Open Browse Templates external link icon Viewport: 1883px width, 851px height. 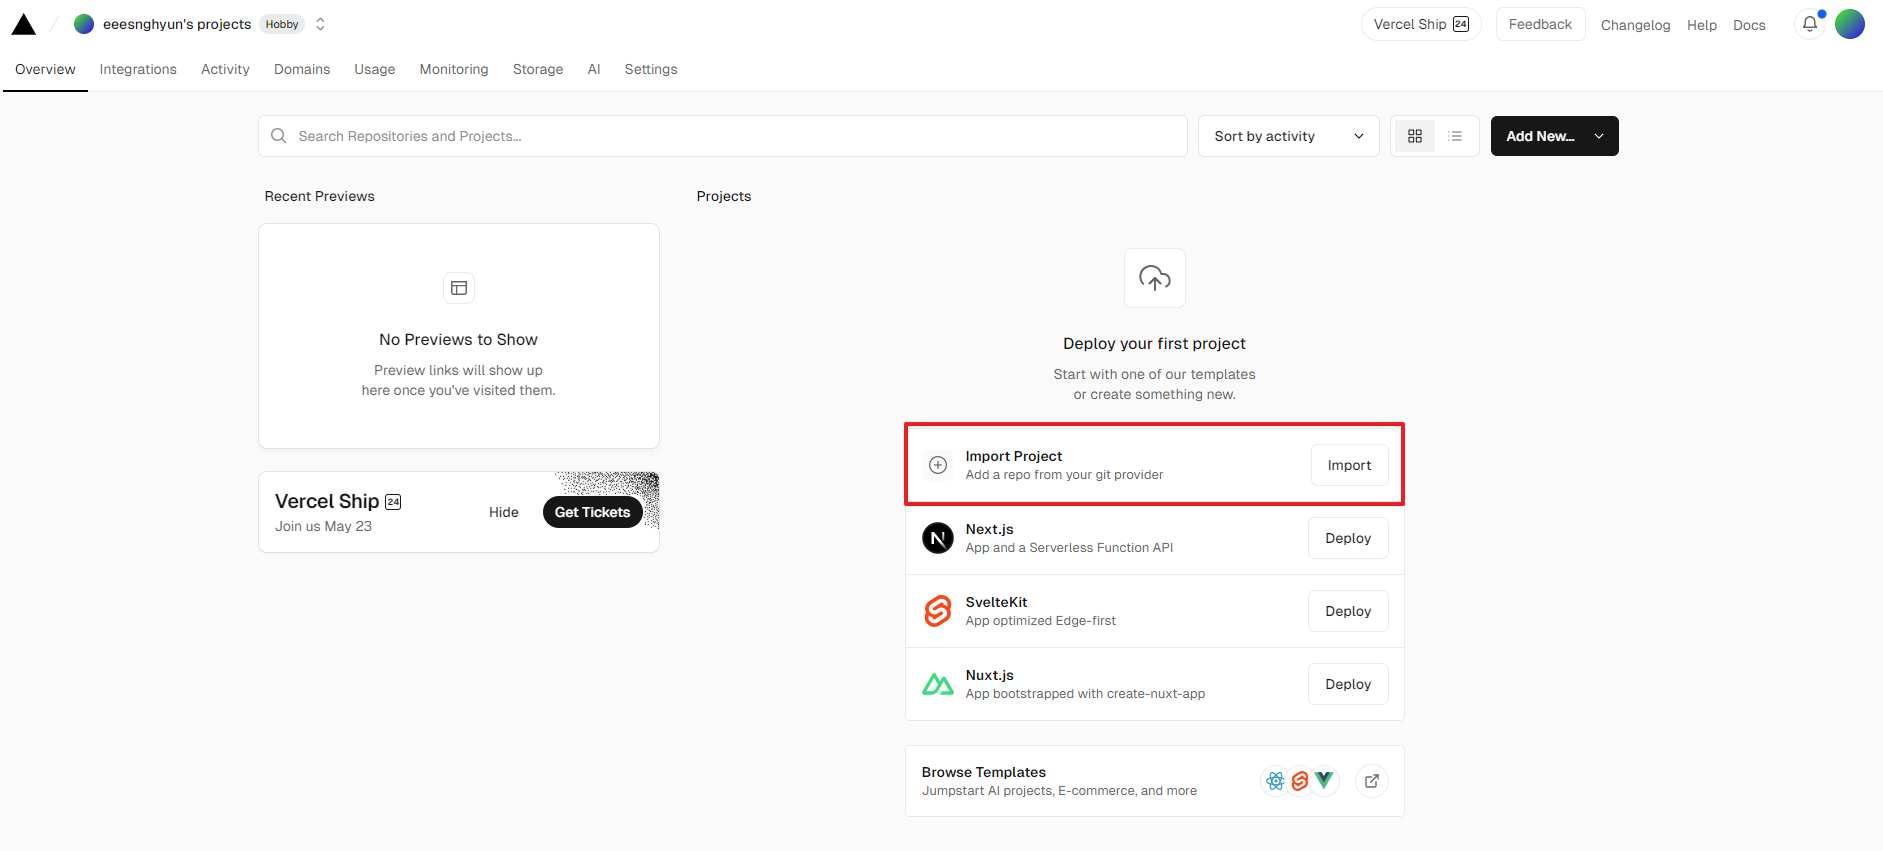1372,781
